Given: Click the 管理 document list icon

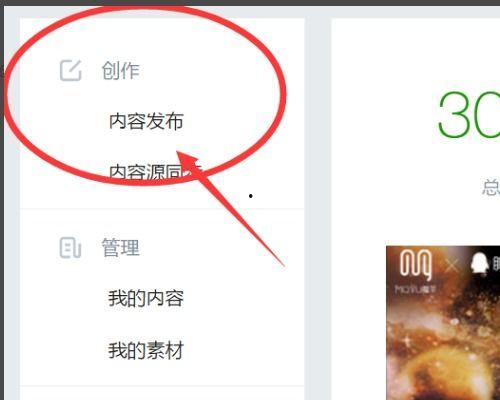Looking at the screenshot, I should tap(70, 248).
